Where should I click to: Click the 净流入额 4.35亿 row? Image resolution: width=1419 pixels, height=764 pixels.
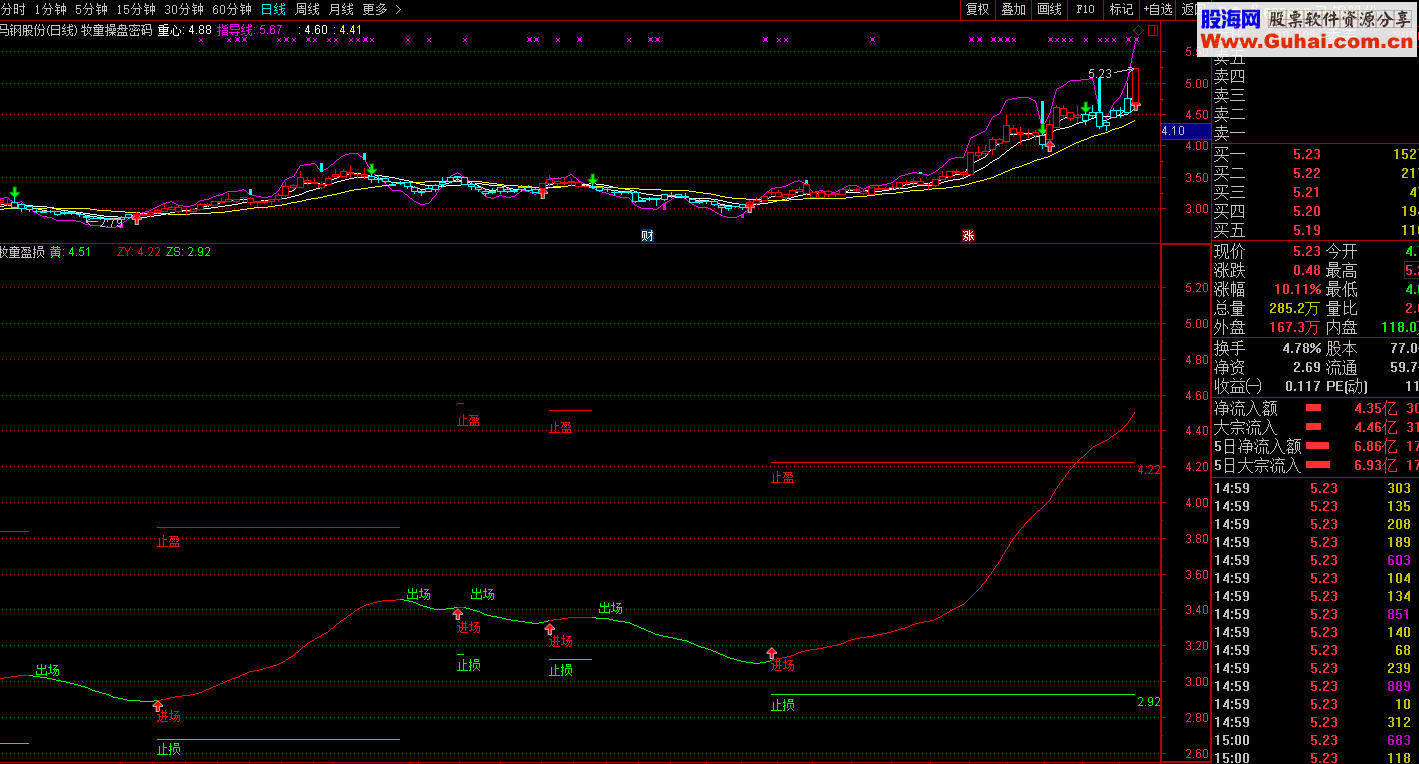click(1315, 408)
